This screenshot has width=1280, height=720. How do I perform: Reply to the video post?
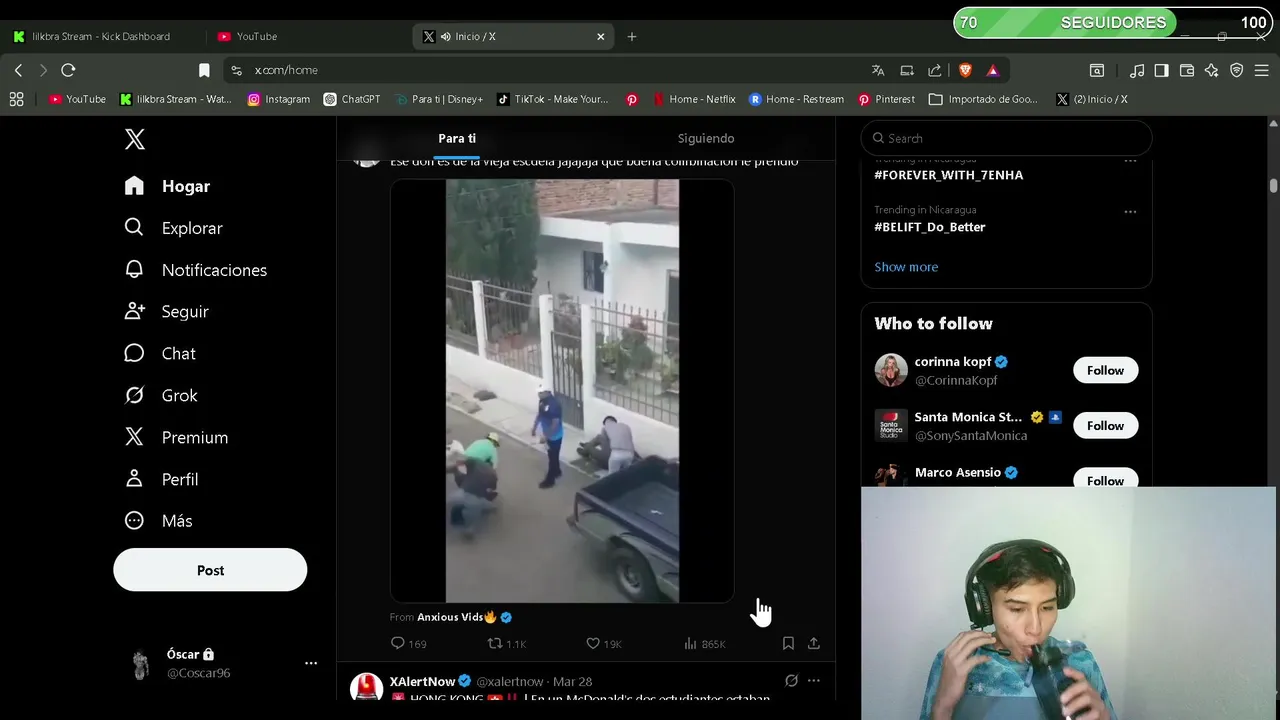click(408, 644)
